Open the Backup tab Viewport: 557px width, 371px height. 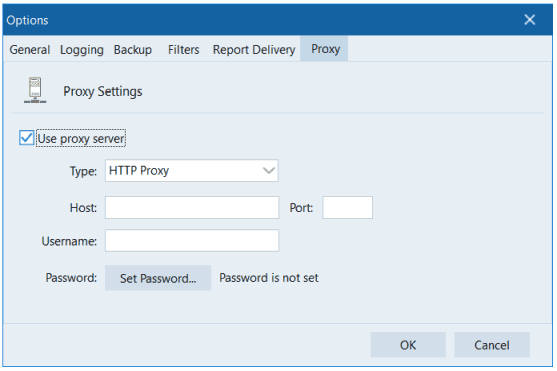(x=133, y=49)
